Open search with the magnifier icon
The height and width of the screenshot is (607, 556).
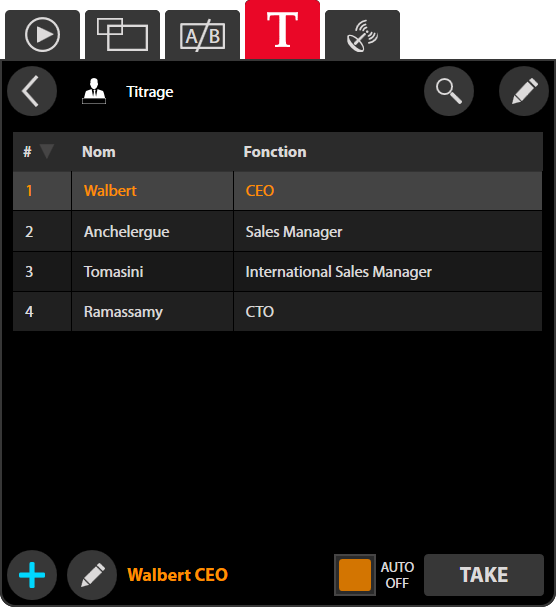pyautogui.click(x=449, y=91)
